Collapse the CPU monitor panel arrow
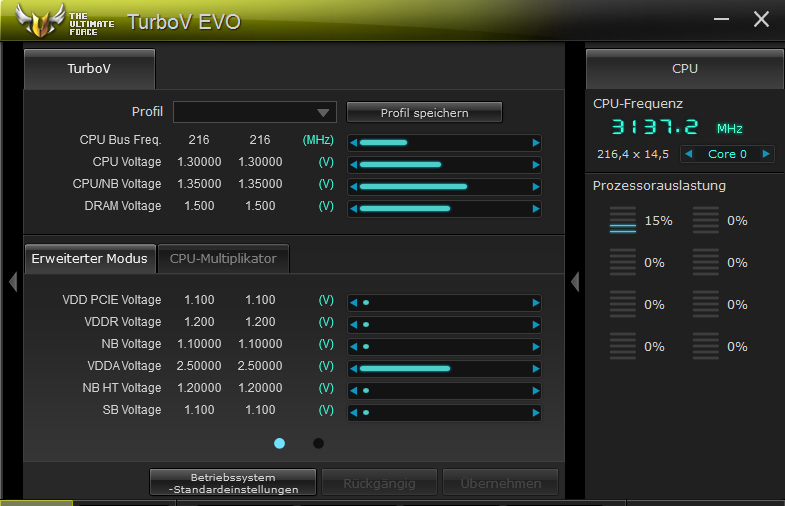 (x=575, y=282)
